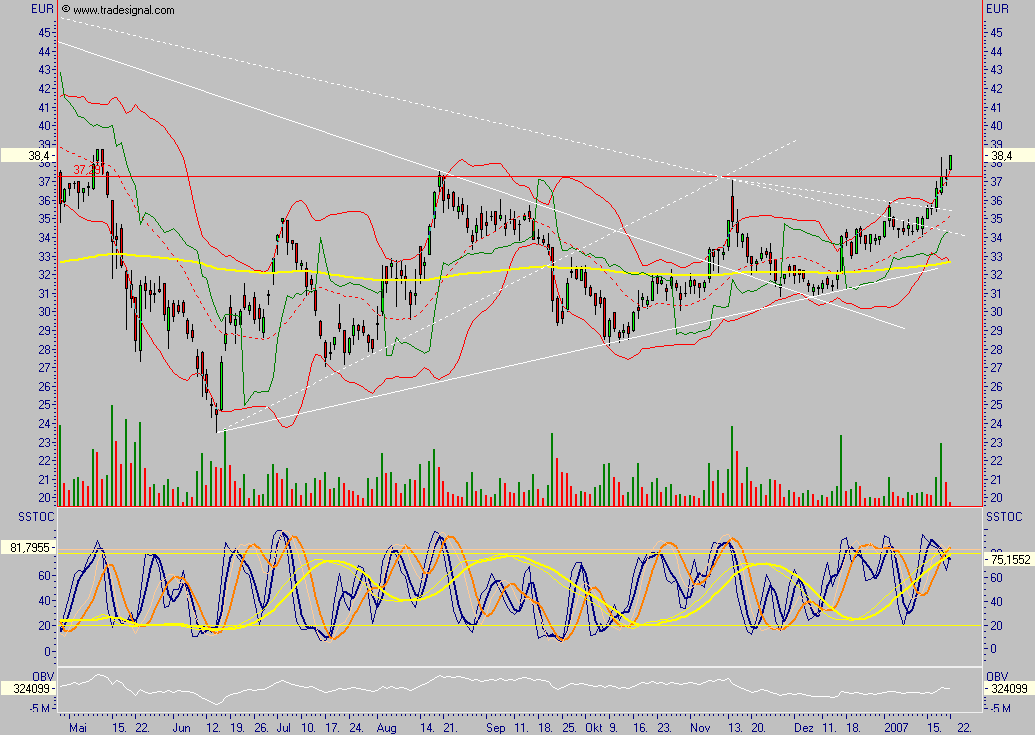
Task: Click the 30 tick on left price axis
Action: [45, 311]
